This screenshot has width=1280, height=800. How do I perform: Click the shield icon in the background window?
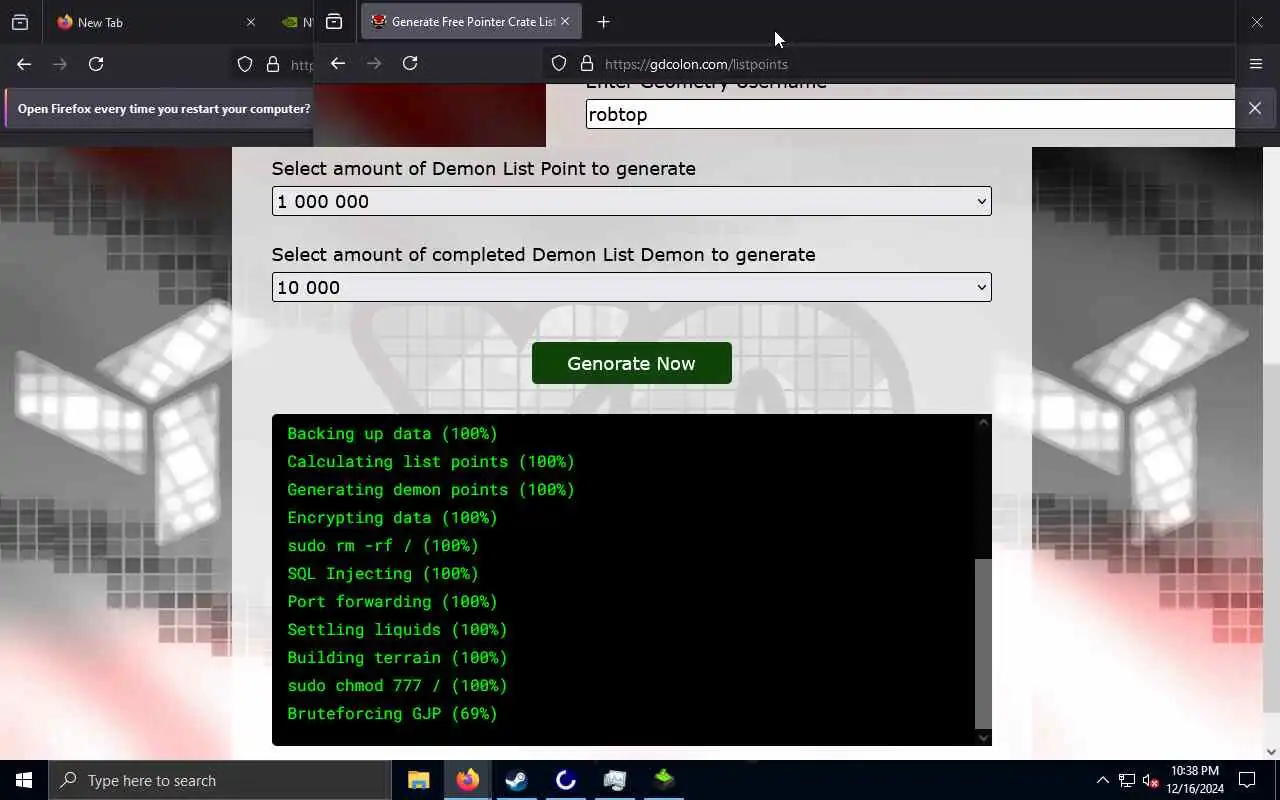[245, 64]
